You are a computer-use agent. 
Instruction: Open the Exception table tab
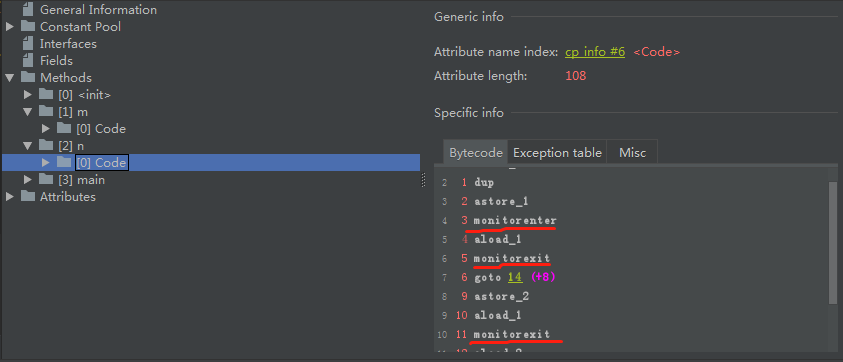[x=557, y=152]
